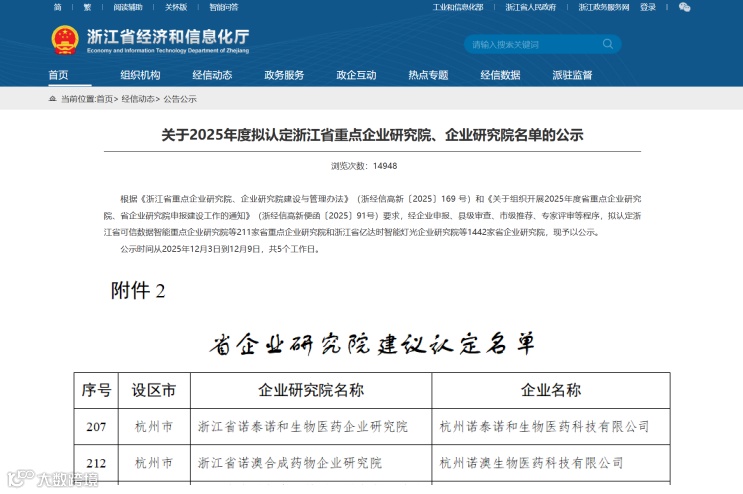The image size is (743, 494).
Task: Switch to Traditional Chinese (繁)
Action: point(87,7)
